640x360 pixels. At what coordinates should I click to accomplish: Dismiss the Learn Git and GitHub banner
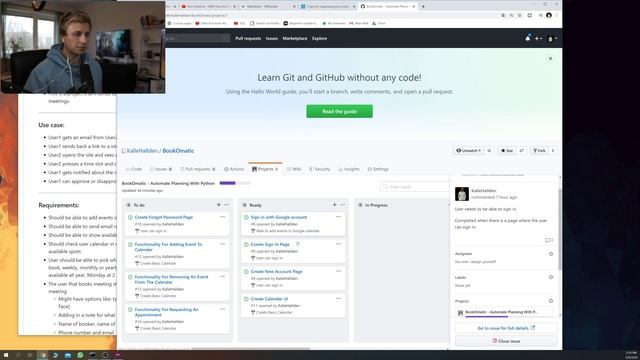point(550,59)
